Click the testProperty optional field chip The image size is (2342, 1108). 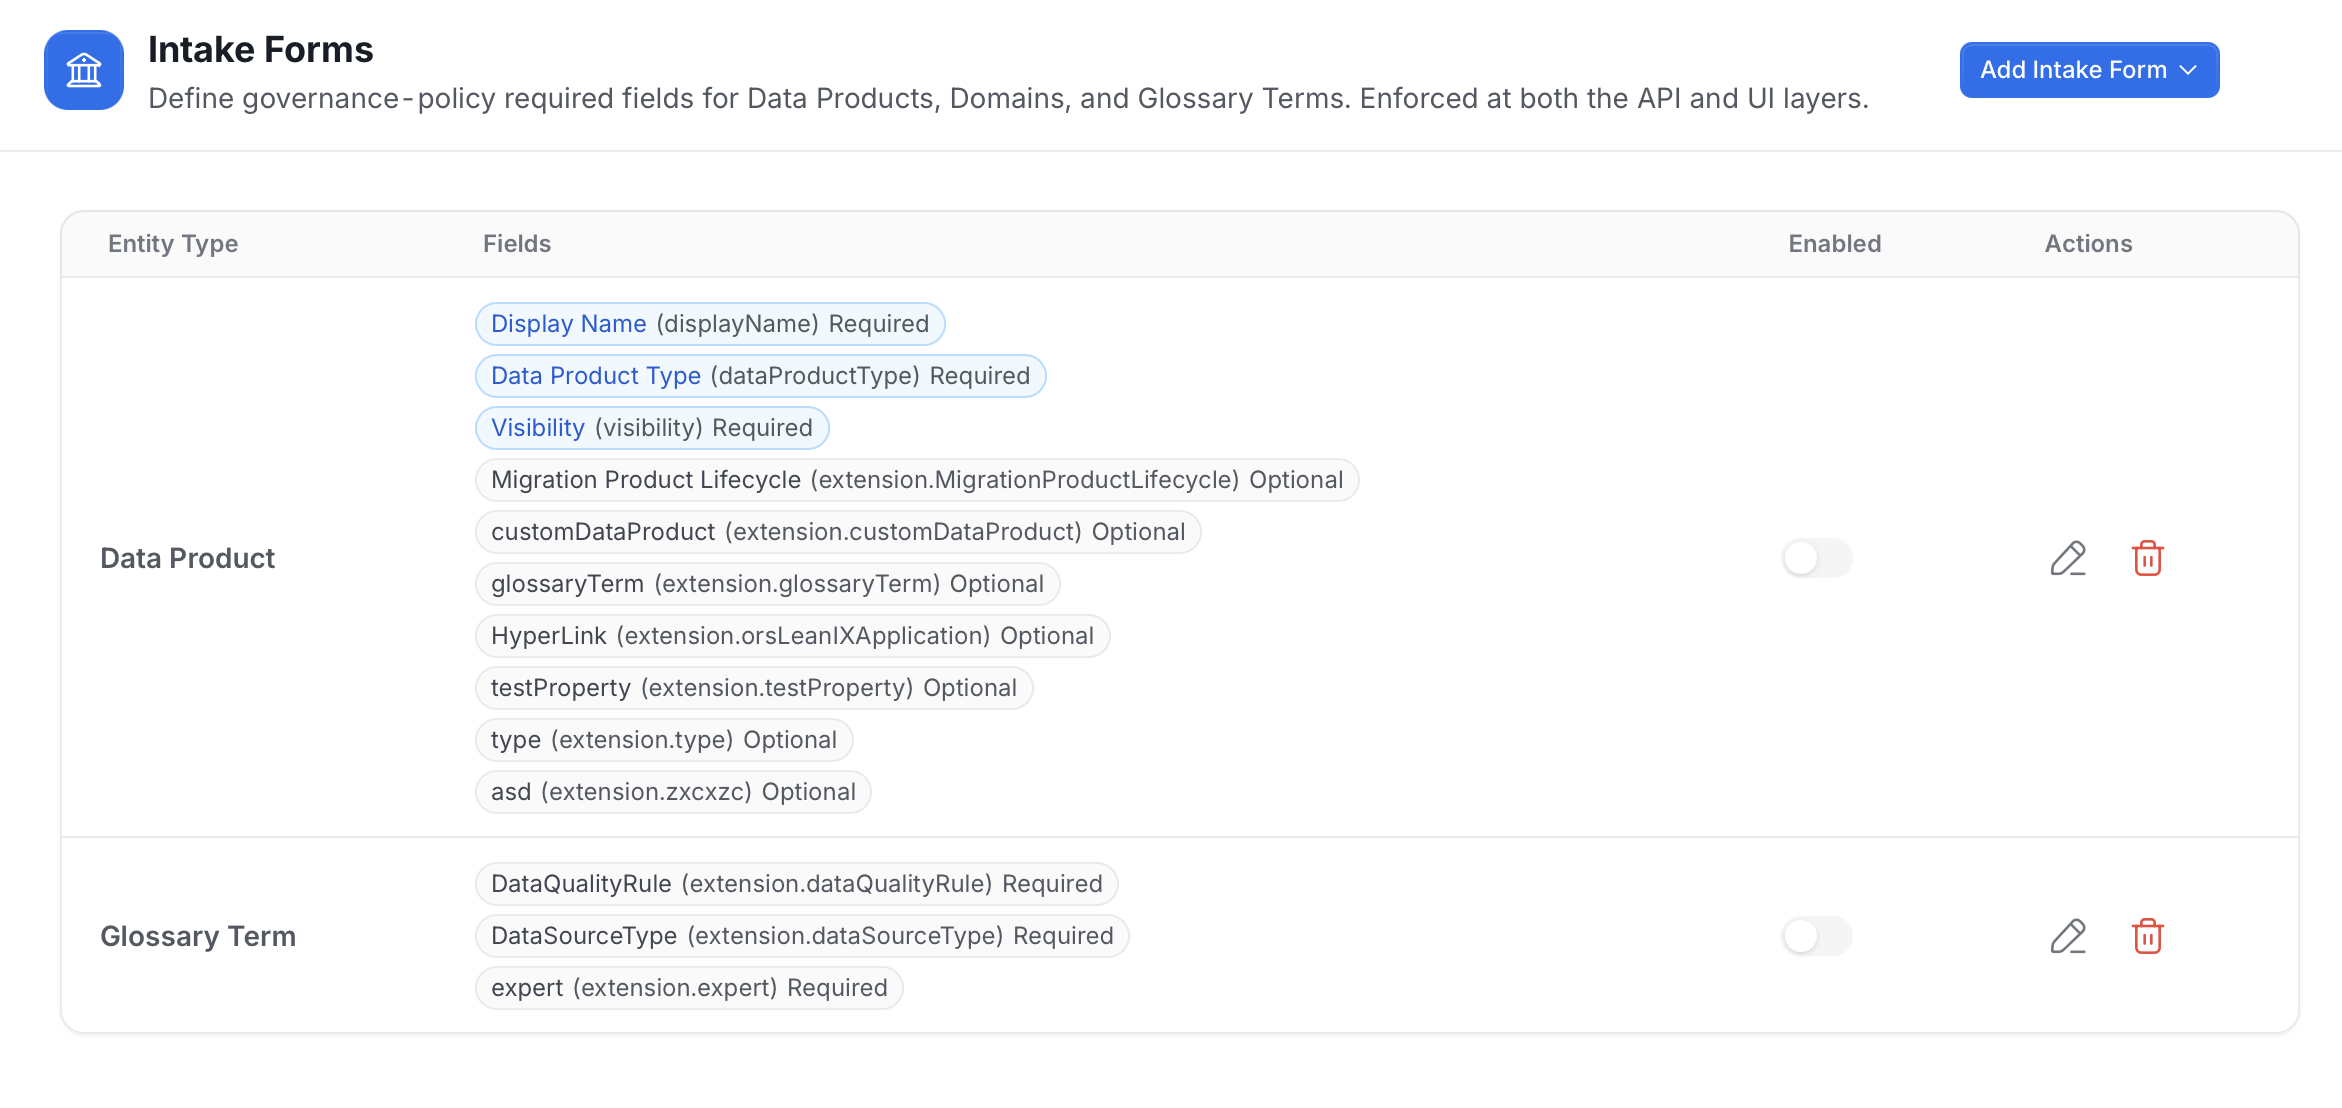click(x=754, y=688)
